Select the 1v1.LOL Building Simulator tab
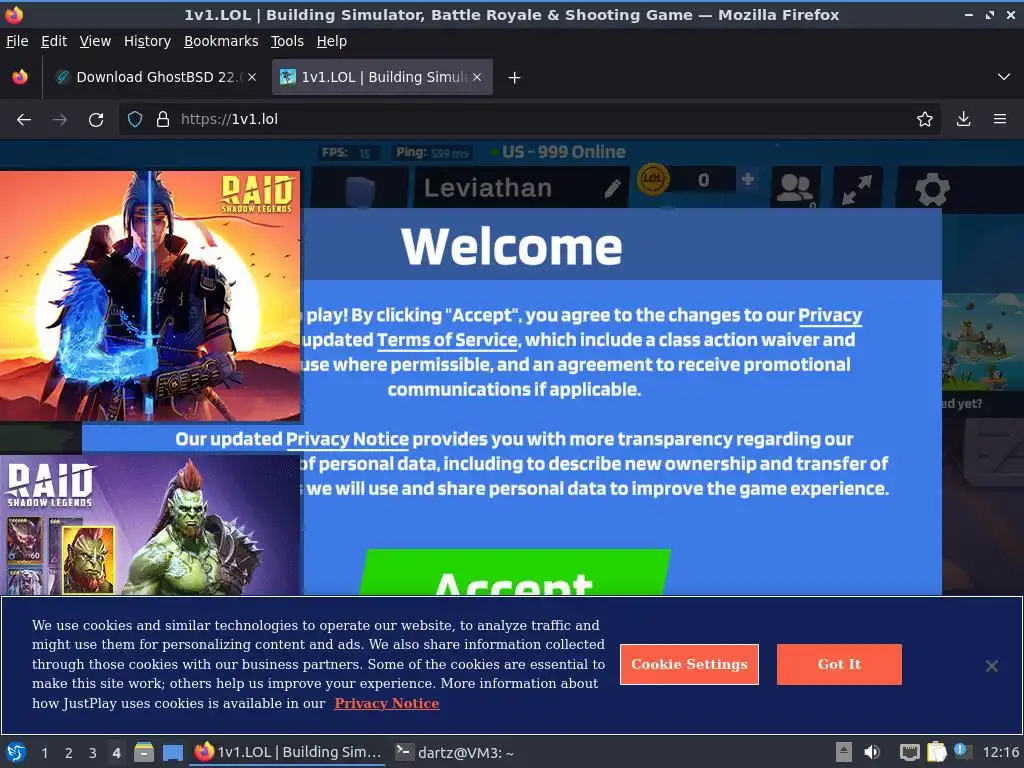The height and width of the screenshot is (768, 1024). (x=382, y=77)
